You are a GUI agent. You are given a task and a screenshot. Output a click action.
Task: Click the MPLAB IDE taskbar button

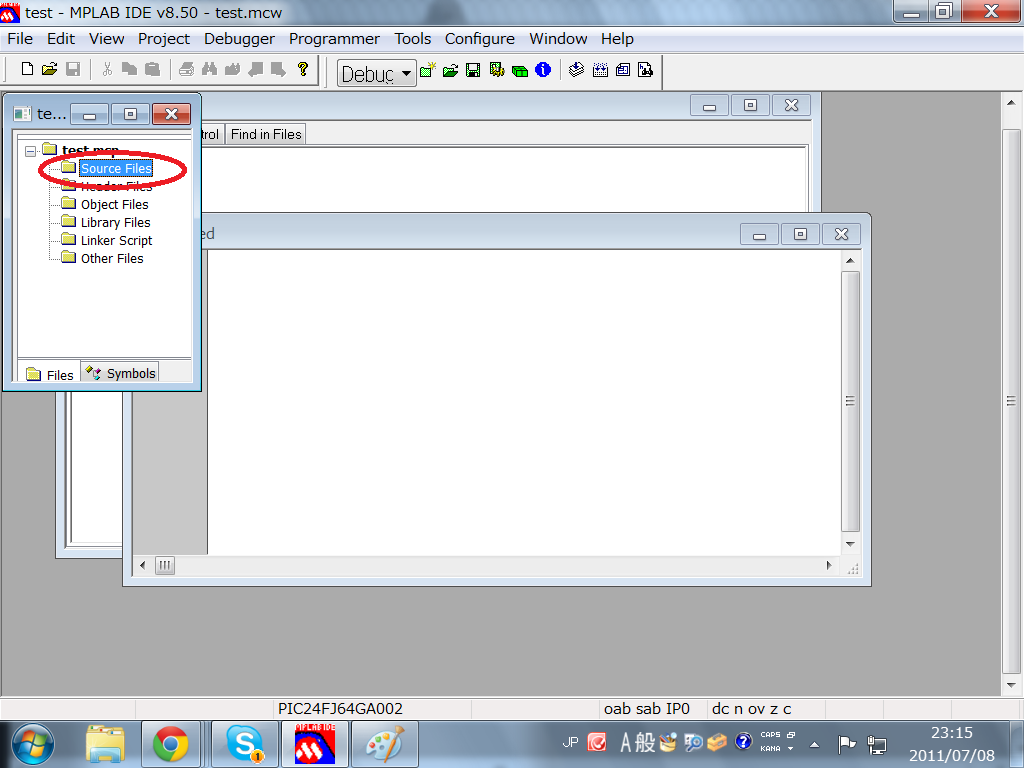[315, 744]
